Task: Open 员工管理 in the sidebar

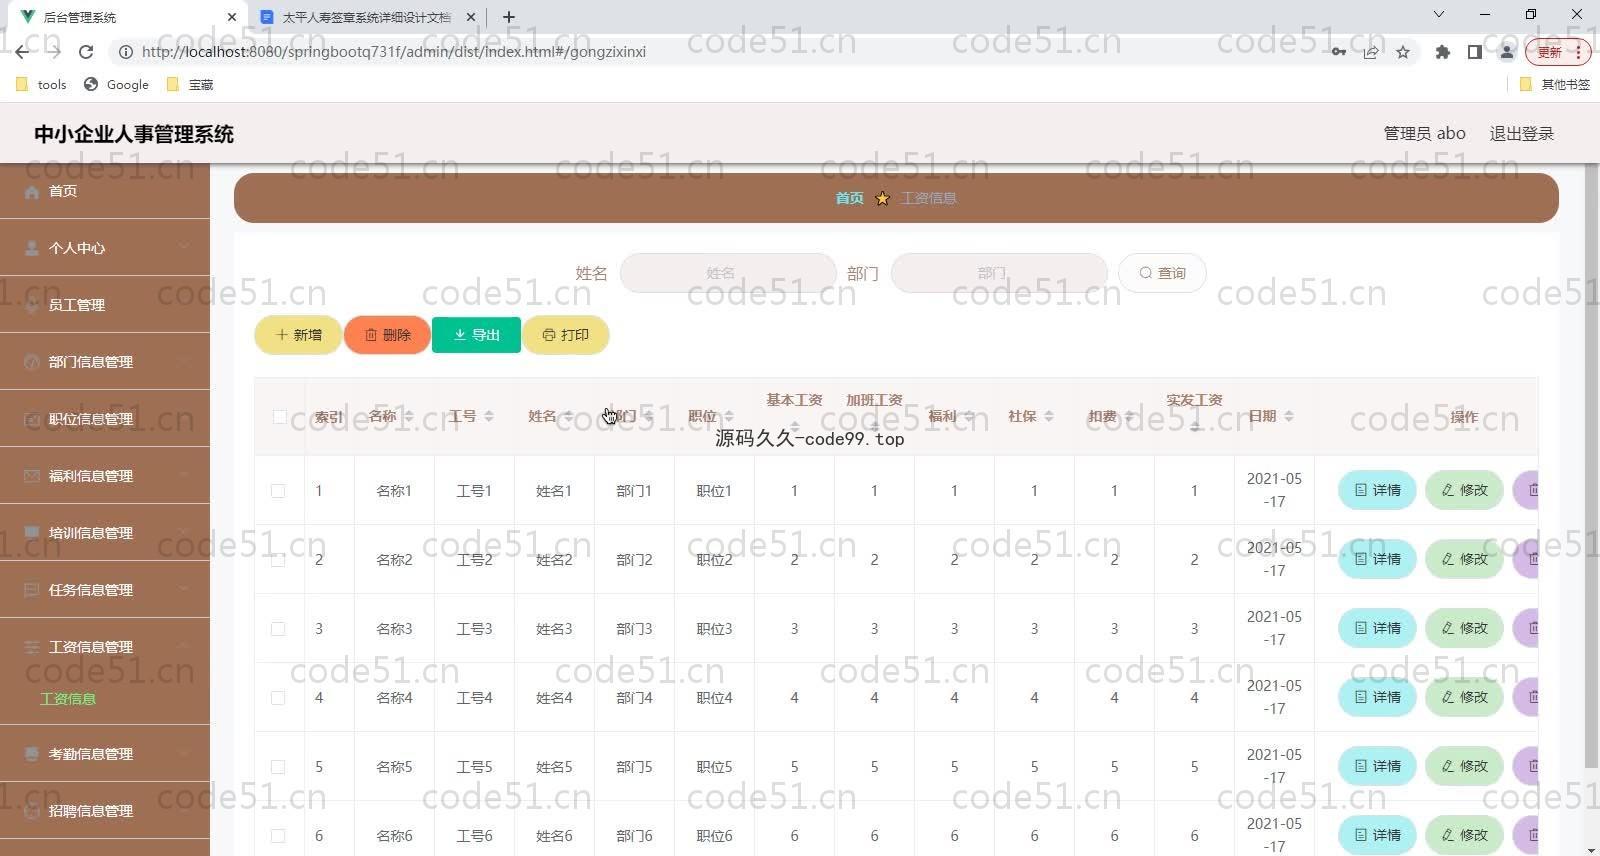Action: click(105, 305)
